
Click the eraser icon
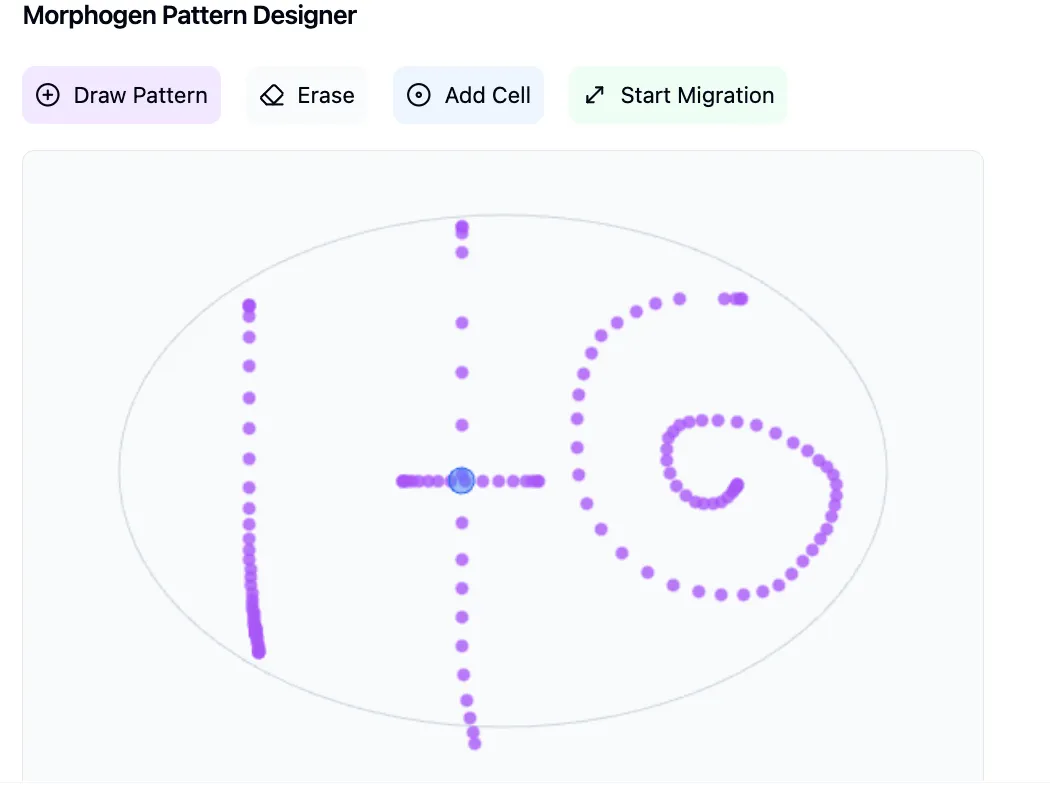click(272, 95)
